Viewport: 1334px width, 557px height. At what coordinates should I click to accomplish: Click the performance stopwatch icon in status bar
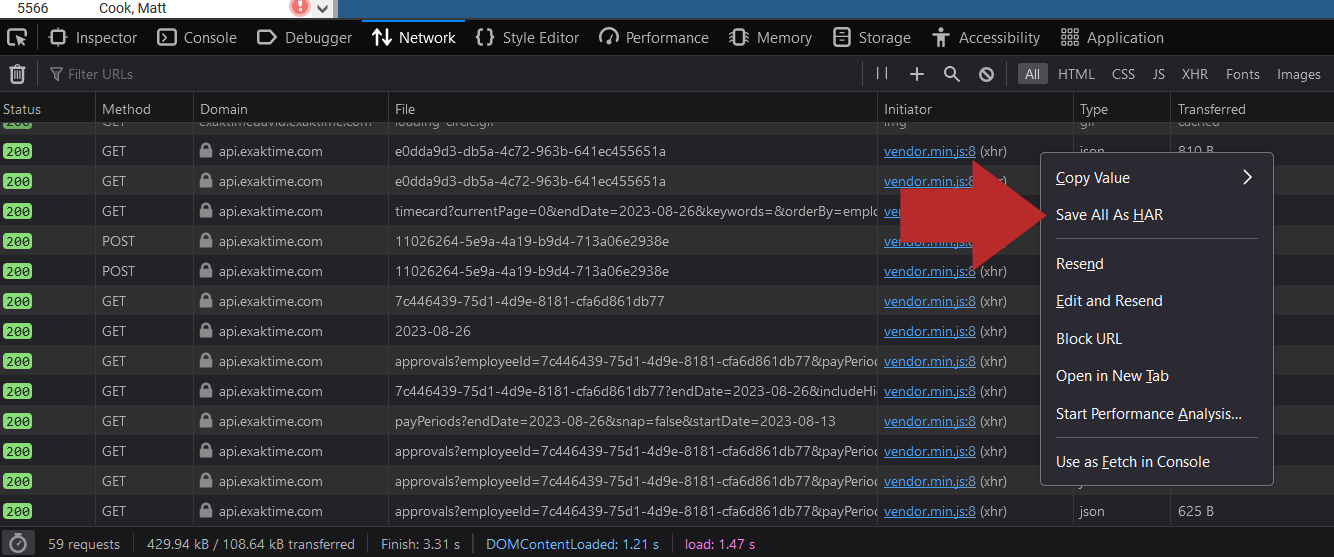(x=17, y=544)
